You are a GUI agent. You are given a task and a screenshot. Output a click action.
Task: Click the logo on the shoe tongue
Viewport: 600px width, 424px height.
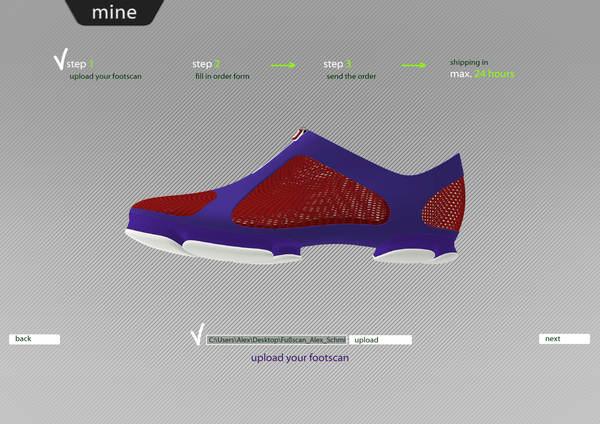pyautogui.click(x=295, y=133)
